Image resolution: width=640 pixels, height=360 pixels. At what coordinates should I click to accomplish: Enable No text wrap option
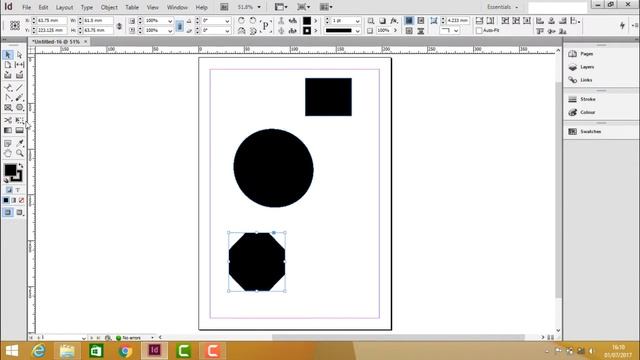(409, 21)
